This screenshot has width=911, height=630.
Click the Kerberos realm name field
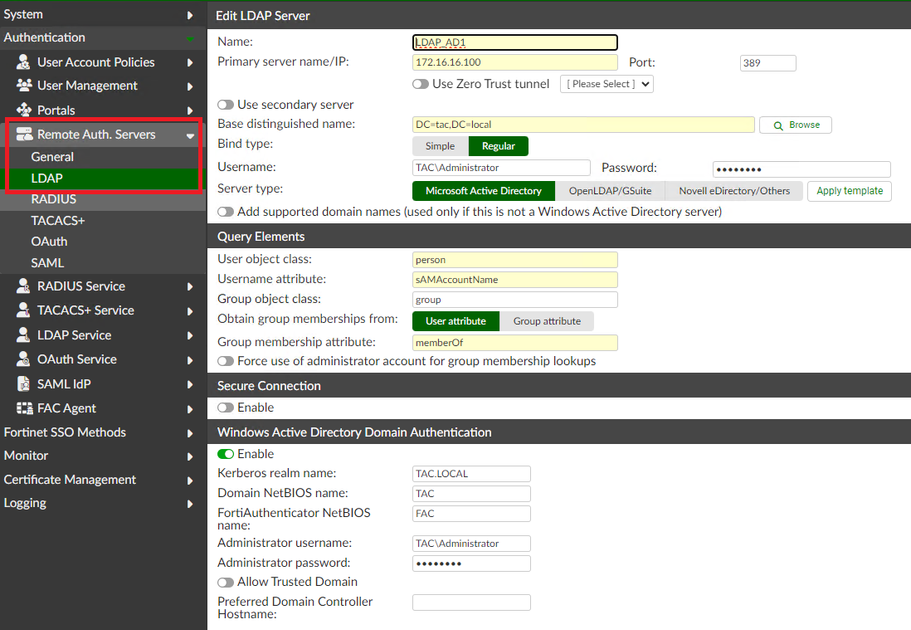471,474
